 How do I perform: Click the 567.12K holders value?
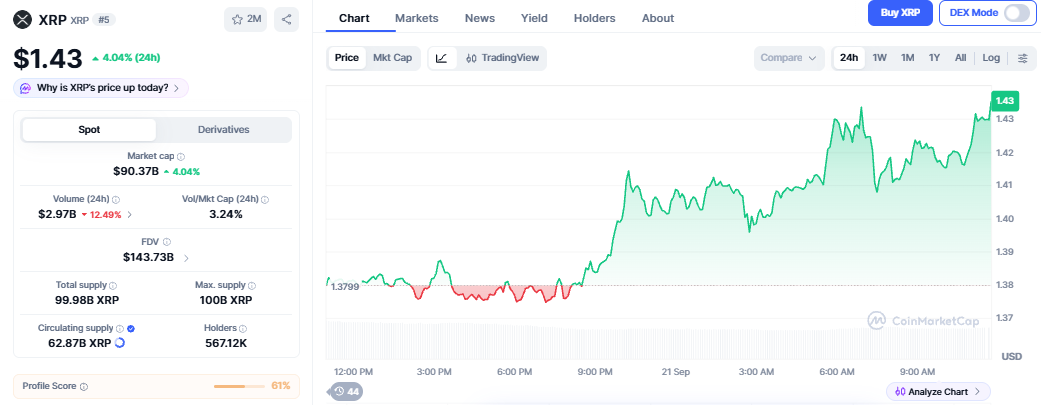click(x=226, y=343)
